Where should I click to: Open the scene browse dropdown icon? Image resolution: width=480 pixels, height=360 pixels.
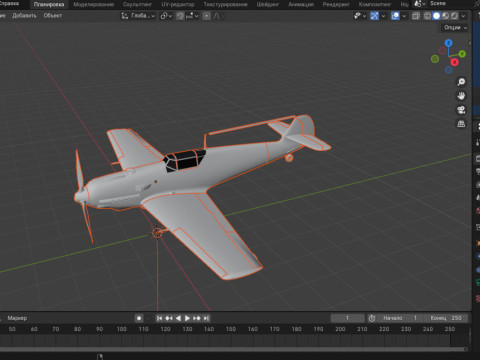tap(419, 4)
